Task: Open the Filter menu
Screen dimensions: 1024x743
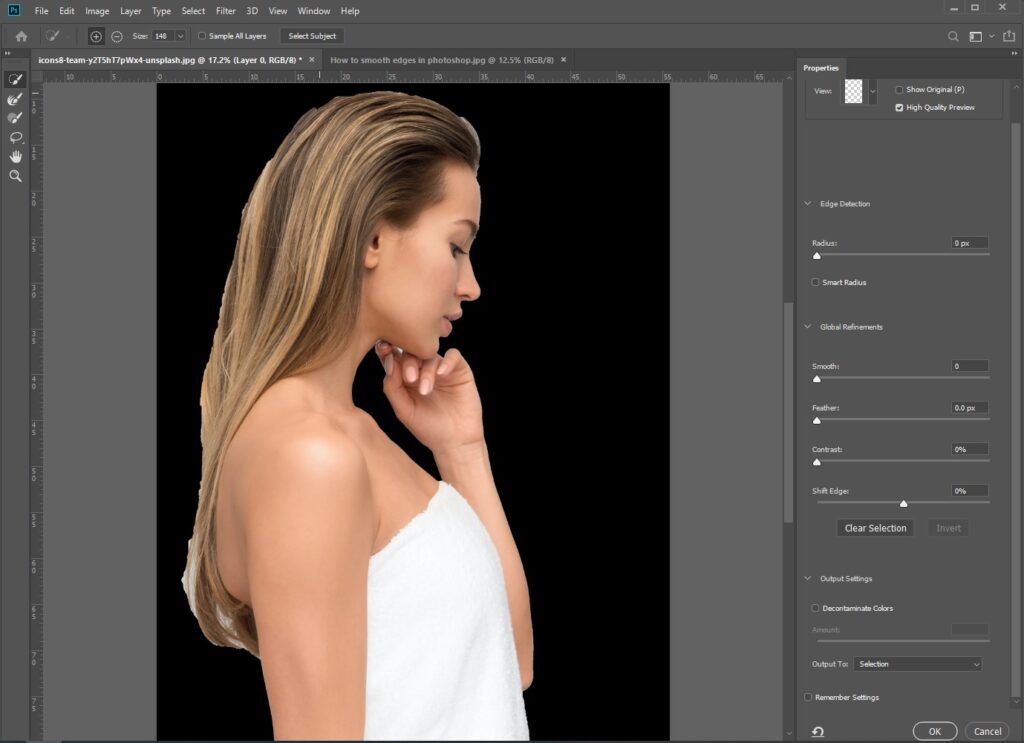Action: pos(226,11)
